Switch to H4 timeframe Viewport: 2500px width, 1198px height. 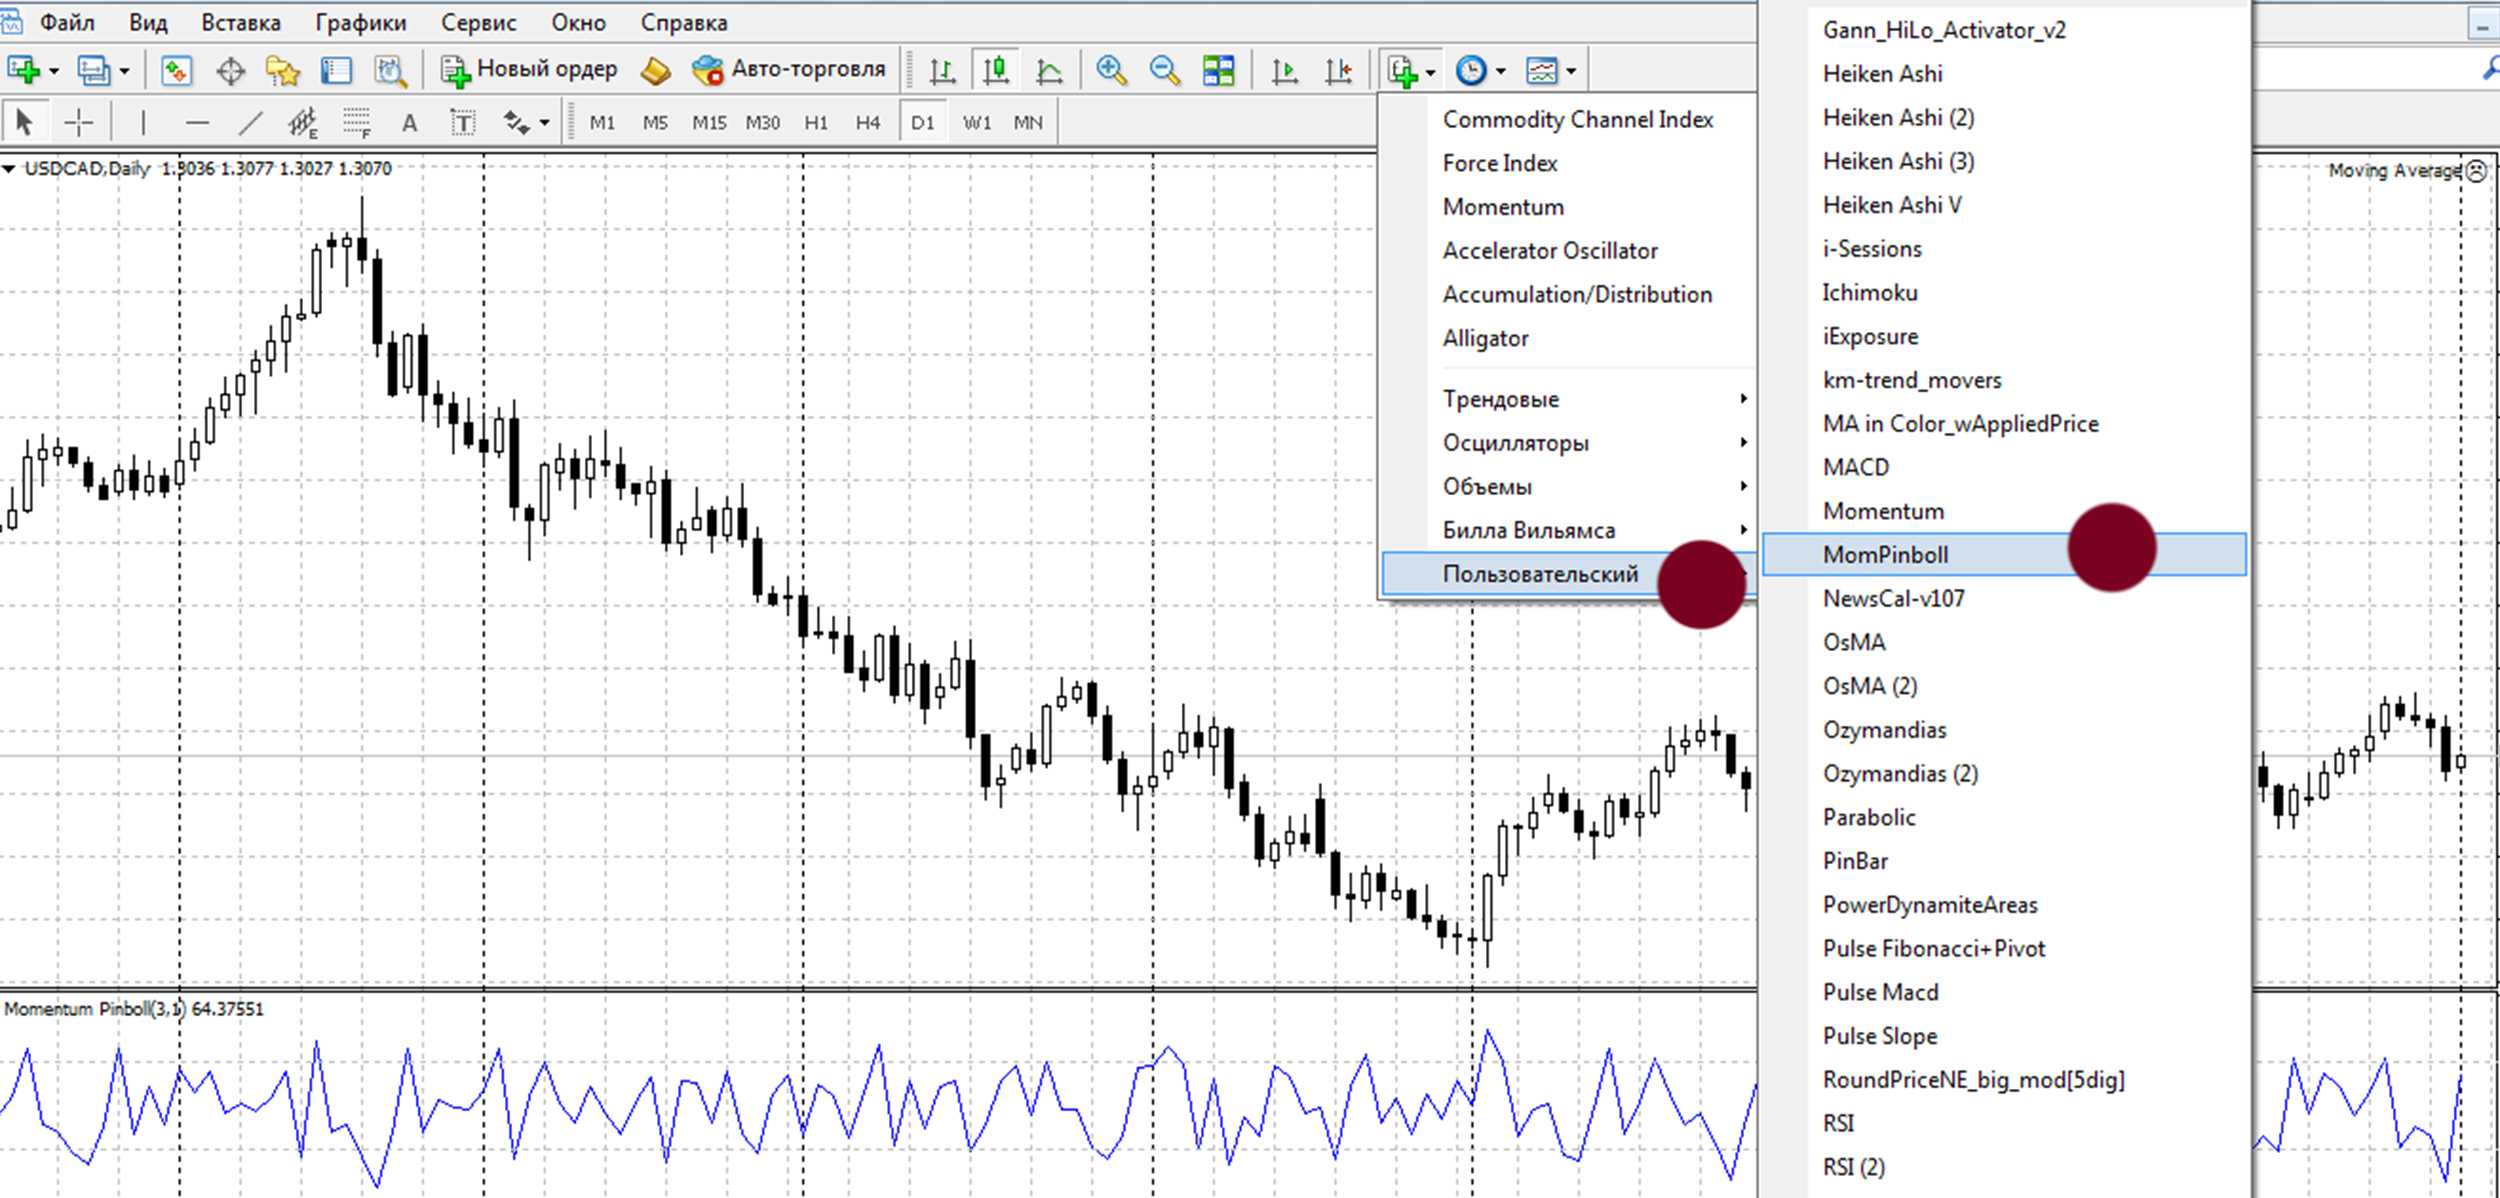tap(868, 122)
